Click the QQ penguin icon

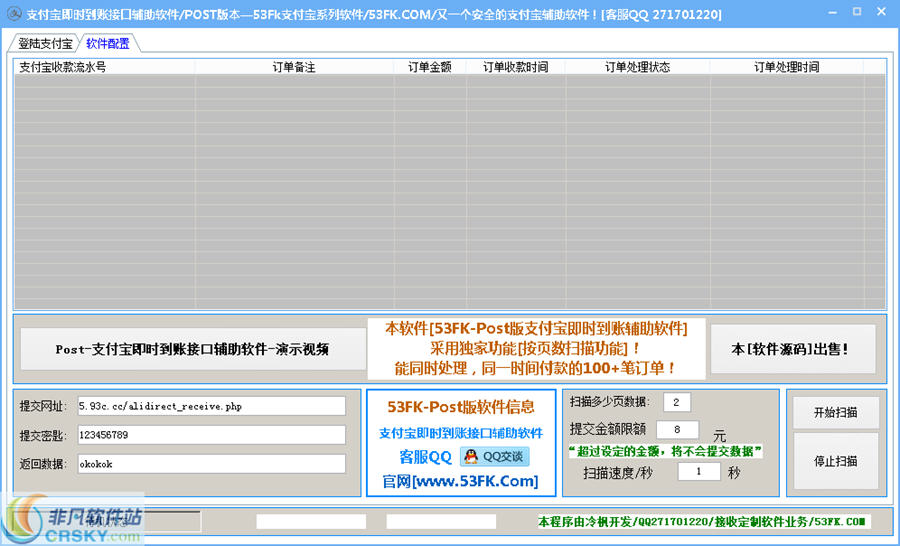pos(471,456)
